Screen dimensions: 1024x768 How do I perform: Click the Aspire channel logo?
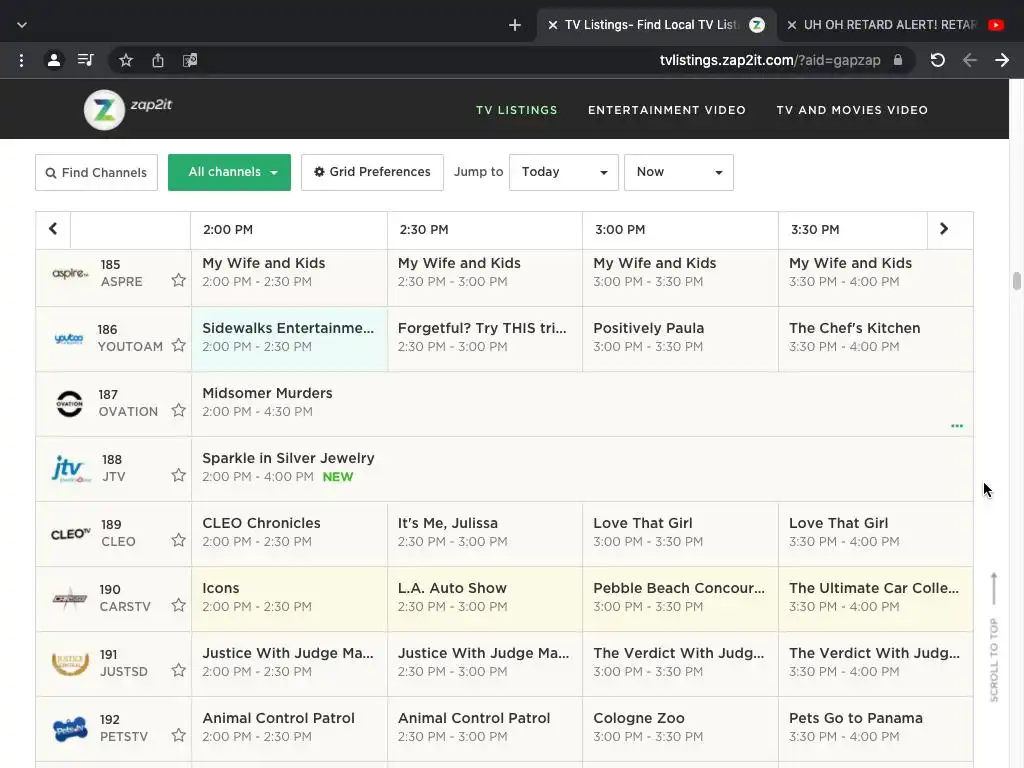tap(70, 273)
